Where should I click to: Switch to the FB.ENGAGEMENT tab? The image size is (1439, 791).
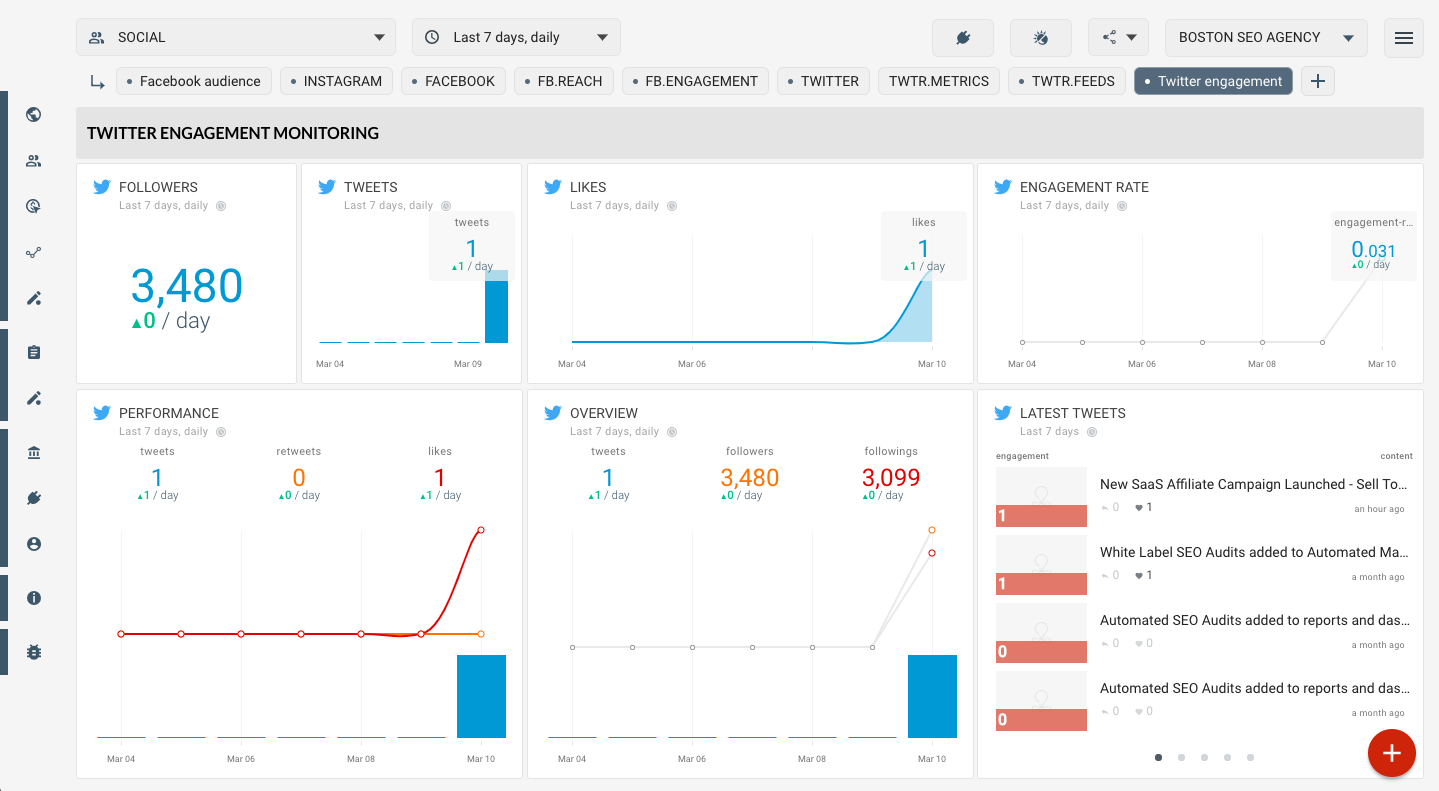point(696,81)
